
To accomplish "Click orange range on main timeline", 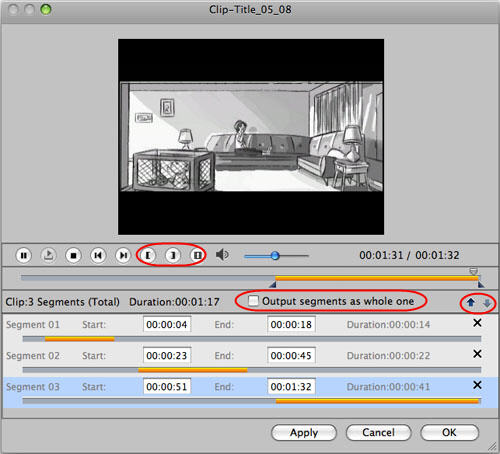I will click(377, 278).
